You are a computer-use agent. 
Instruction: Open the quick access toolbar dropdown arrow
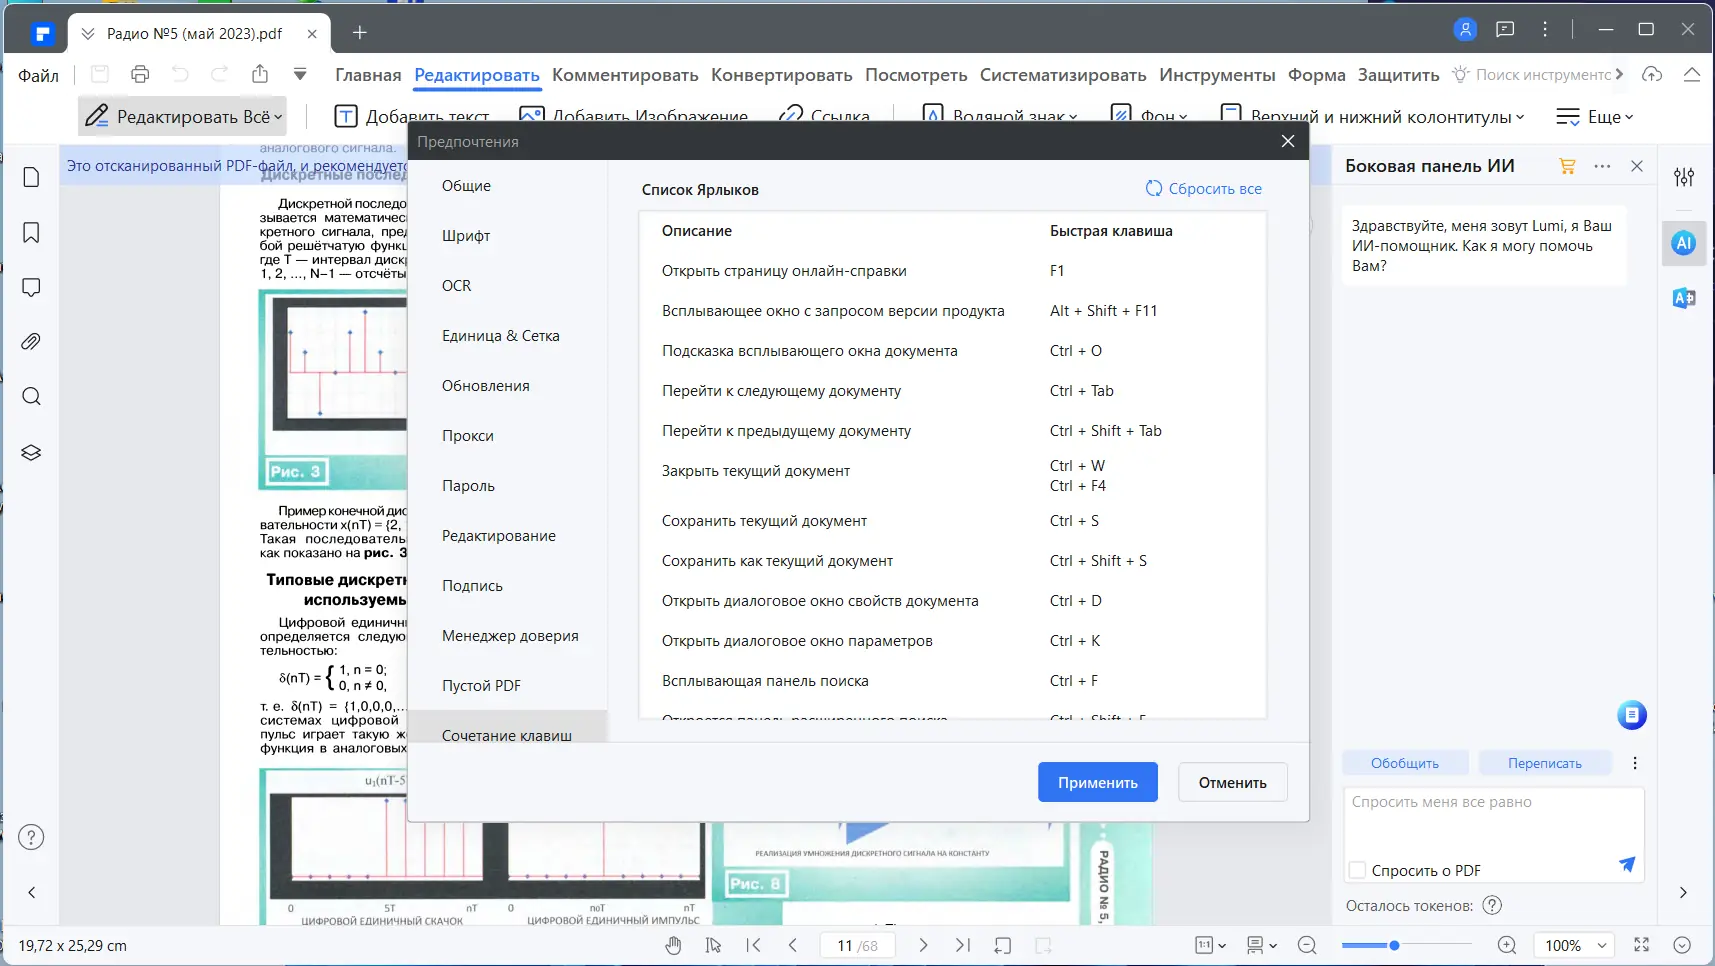coord(300,74)
